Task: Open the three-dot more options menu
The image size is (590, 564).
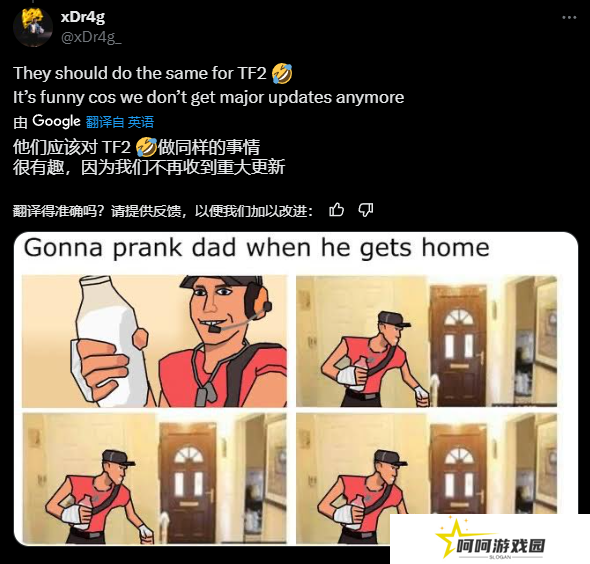Action: point(569,18)
